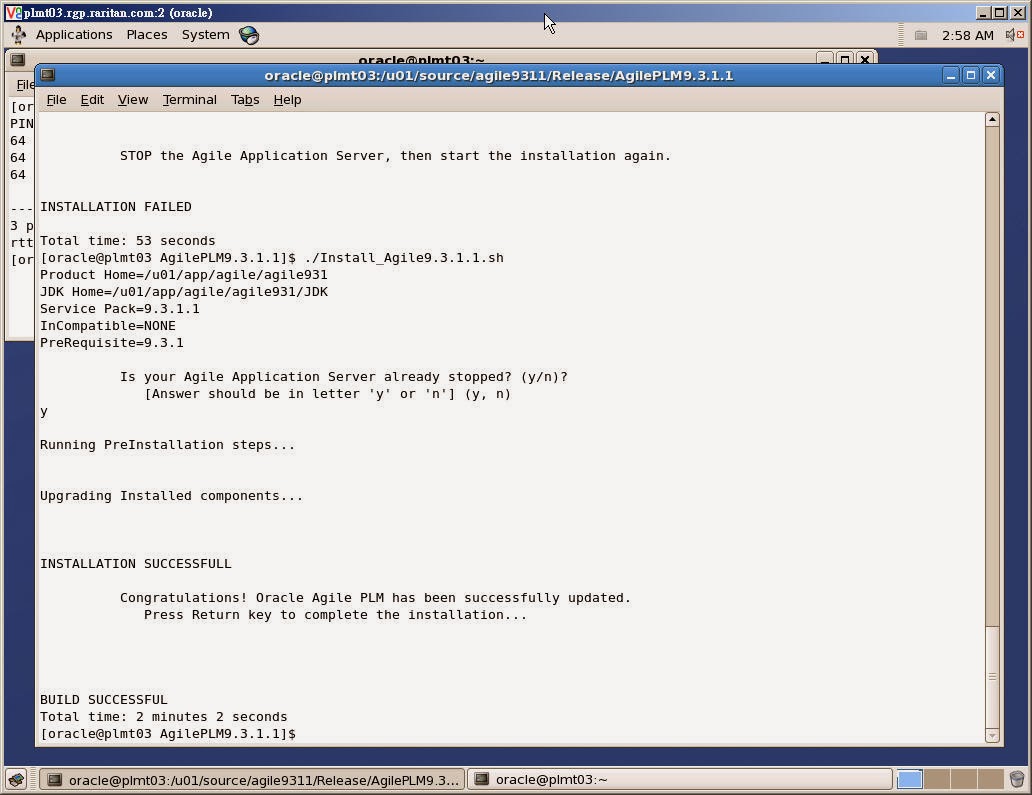Screen dimensions: 1032x795
Task: Open the File menu in front terminal
Action: pos(56,99)
